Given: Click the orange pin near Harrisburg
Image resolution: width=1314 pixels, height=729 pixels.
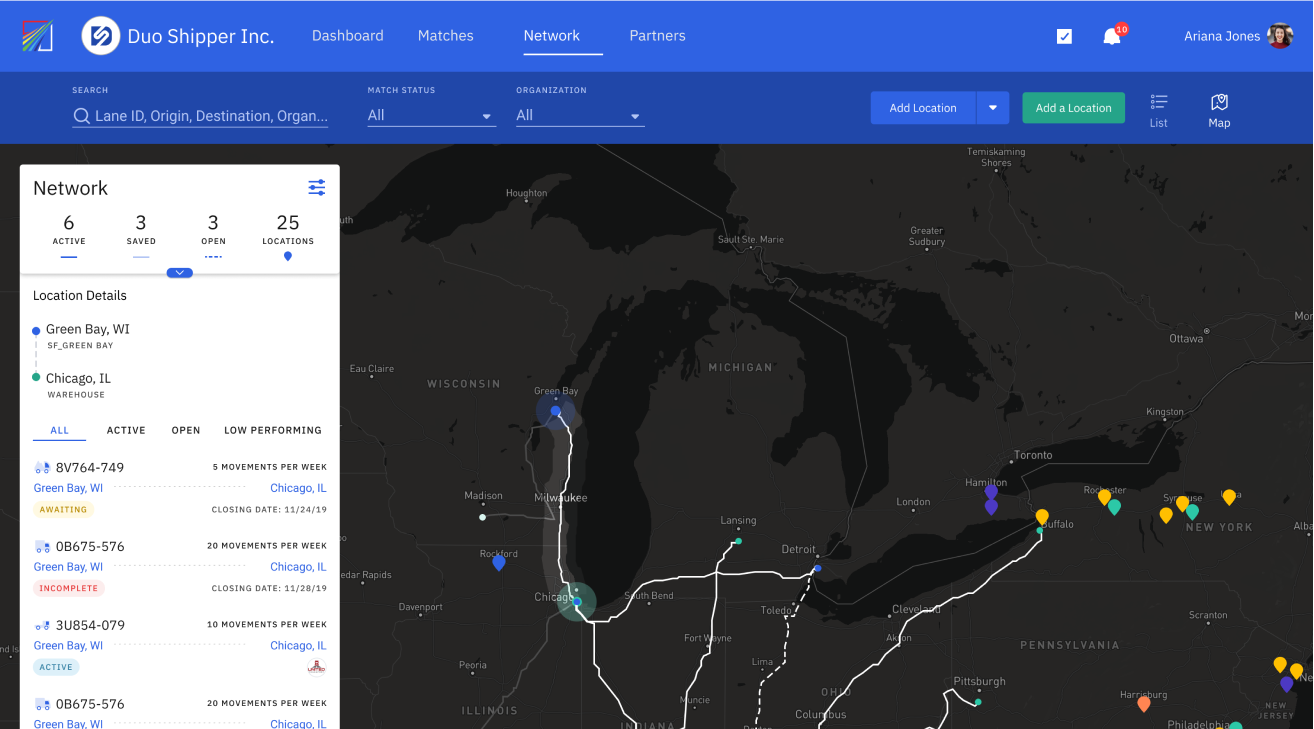Looking at the screenshot, I should coord(1144,704).
